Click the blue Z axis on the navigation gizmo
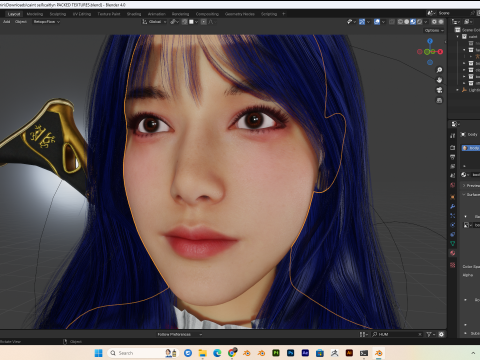Screen dimensions: 480x360 (x=430, y=41)
